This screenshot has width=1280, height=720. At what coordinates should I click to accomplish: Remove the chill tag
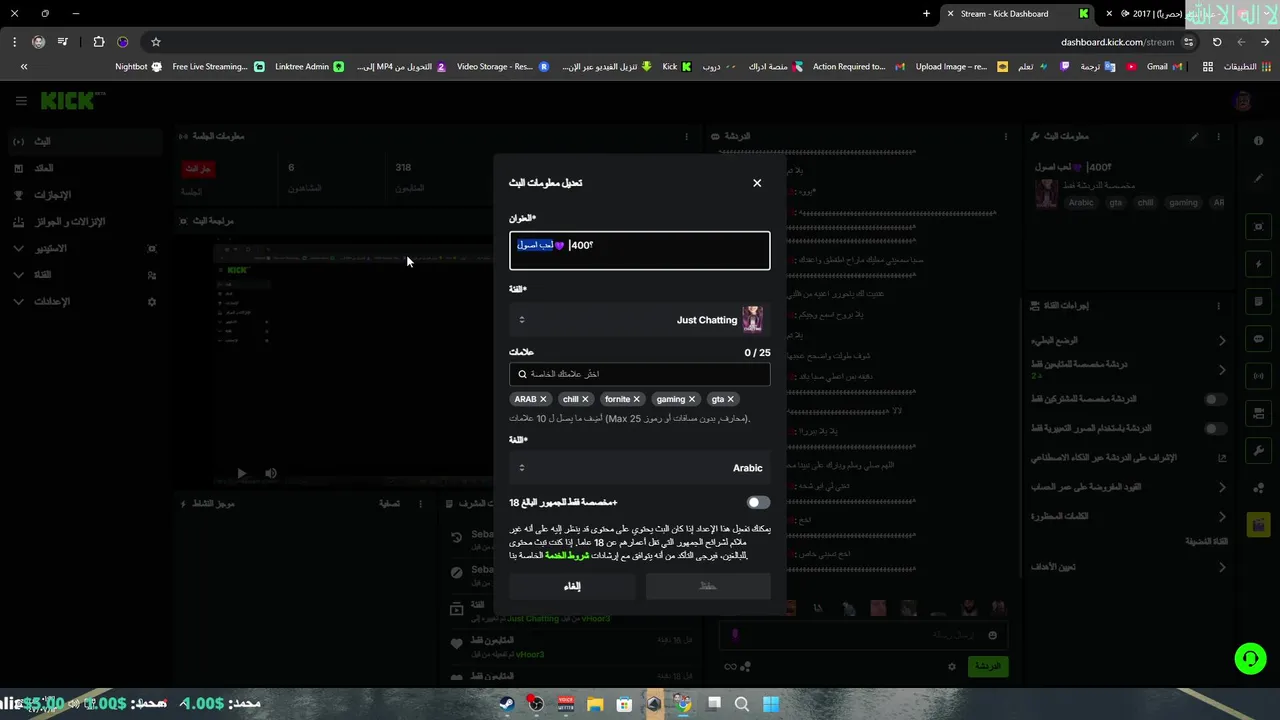585,399
